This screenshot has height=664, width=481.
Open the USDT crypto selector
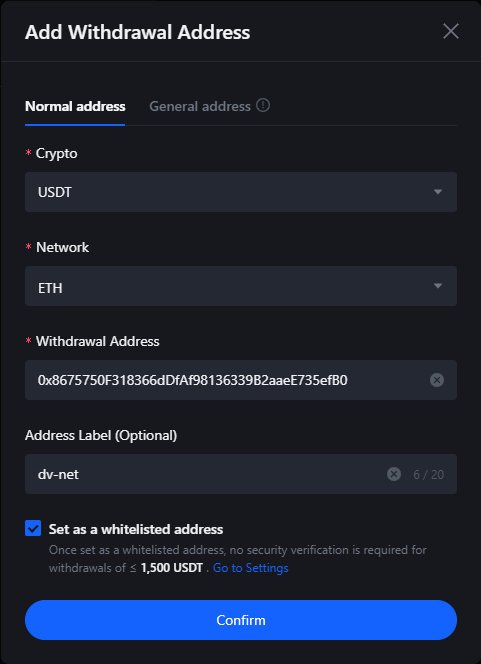click(240, 192)
